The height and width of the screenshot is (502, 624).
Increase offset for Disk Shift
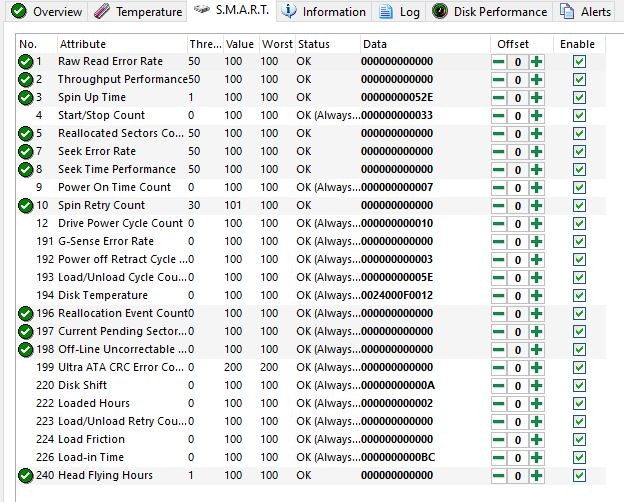click(536, 386)
